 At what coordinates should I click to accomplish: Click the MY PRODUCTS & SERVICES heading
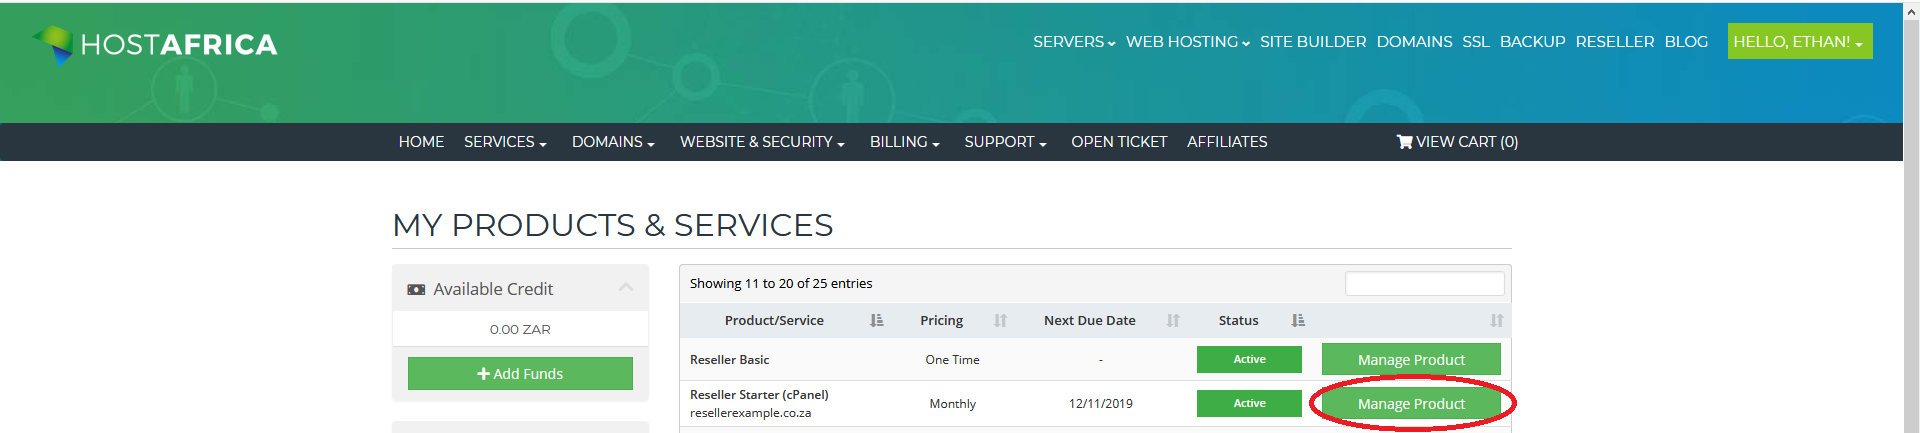[x=612, y=225]
